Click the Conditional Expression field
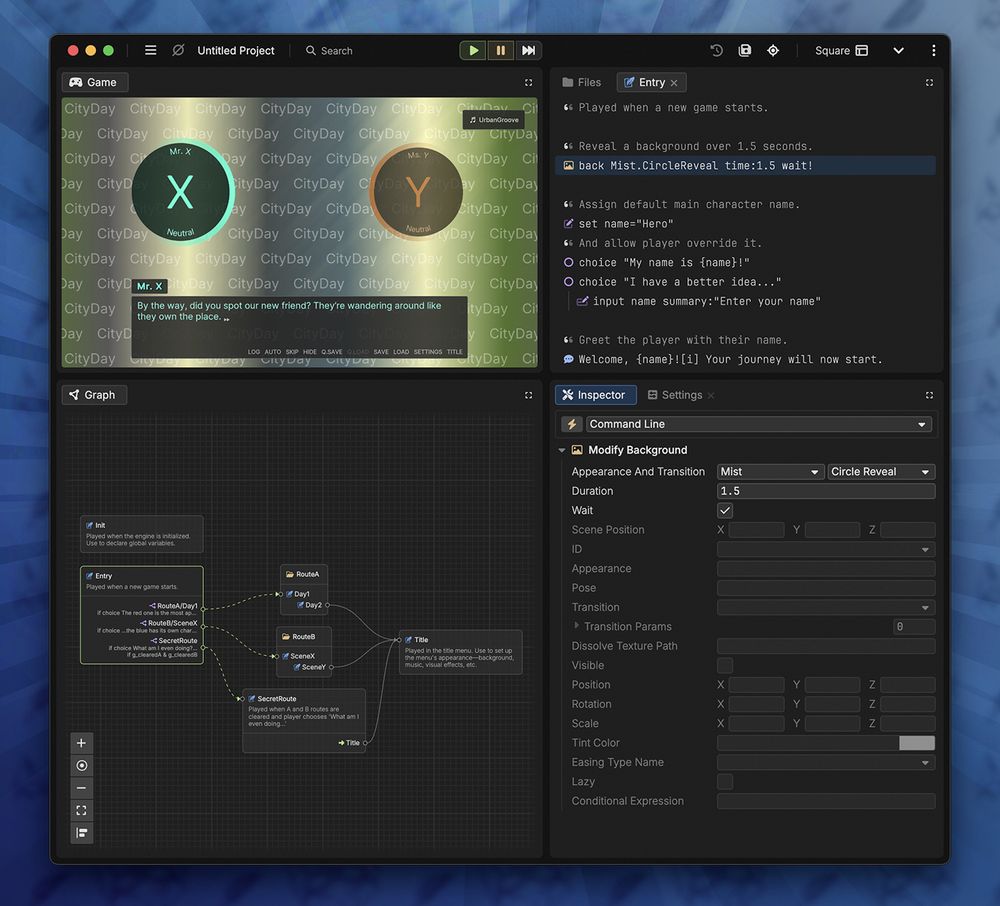This screenshot has width=1000, height=906. click(x=826, y=801)
